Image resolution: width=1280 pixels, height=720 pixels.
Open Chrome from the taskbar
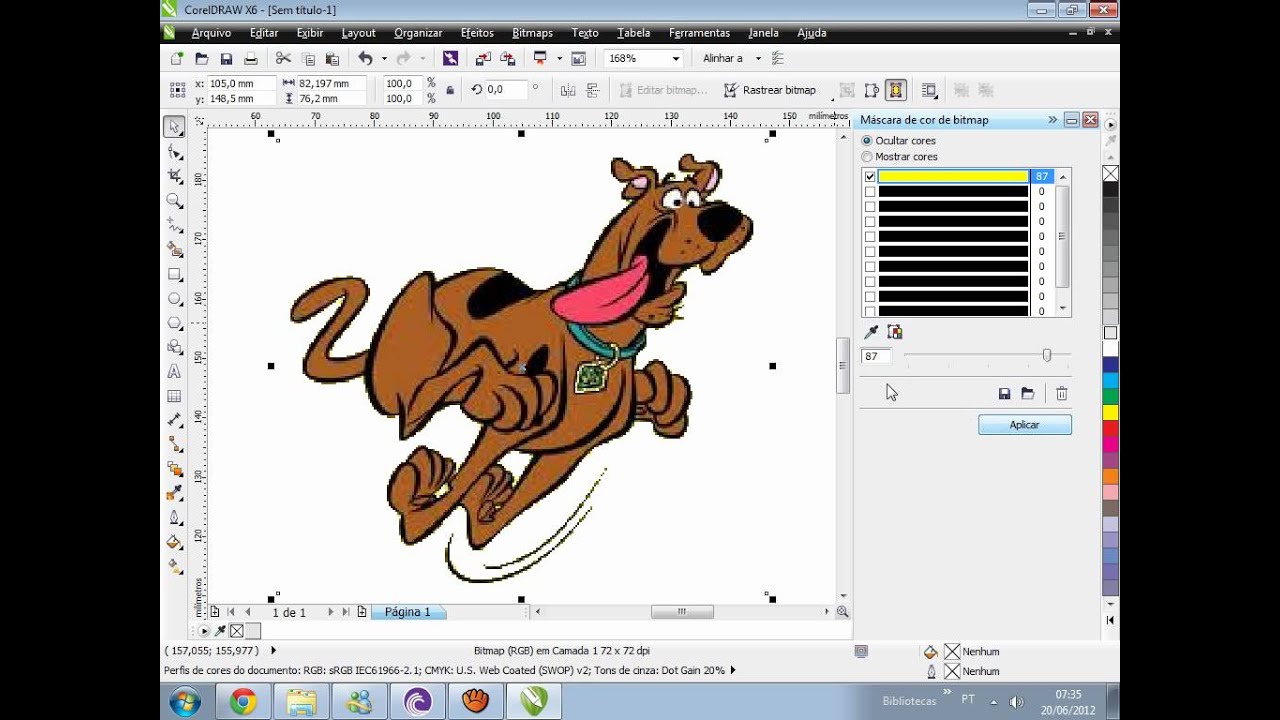coord(243,702)
